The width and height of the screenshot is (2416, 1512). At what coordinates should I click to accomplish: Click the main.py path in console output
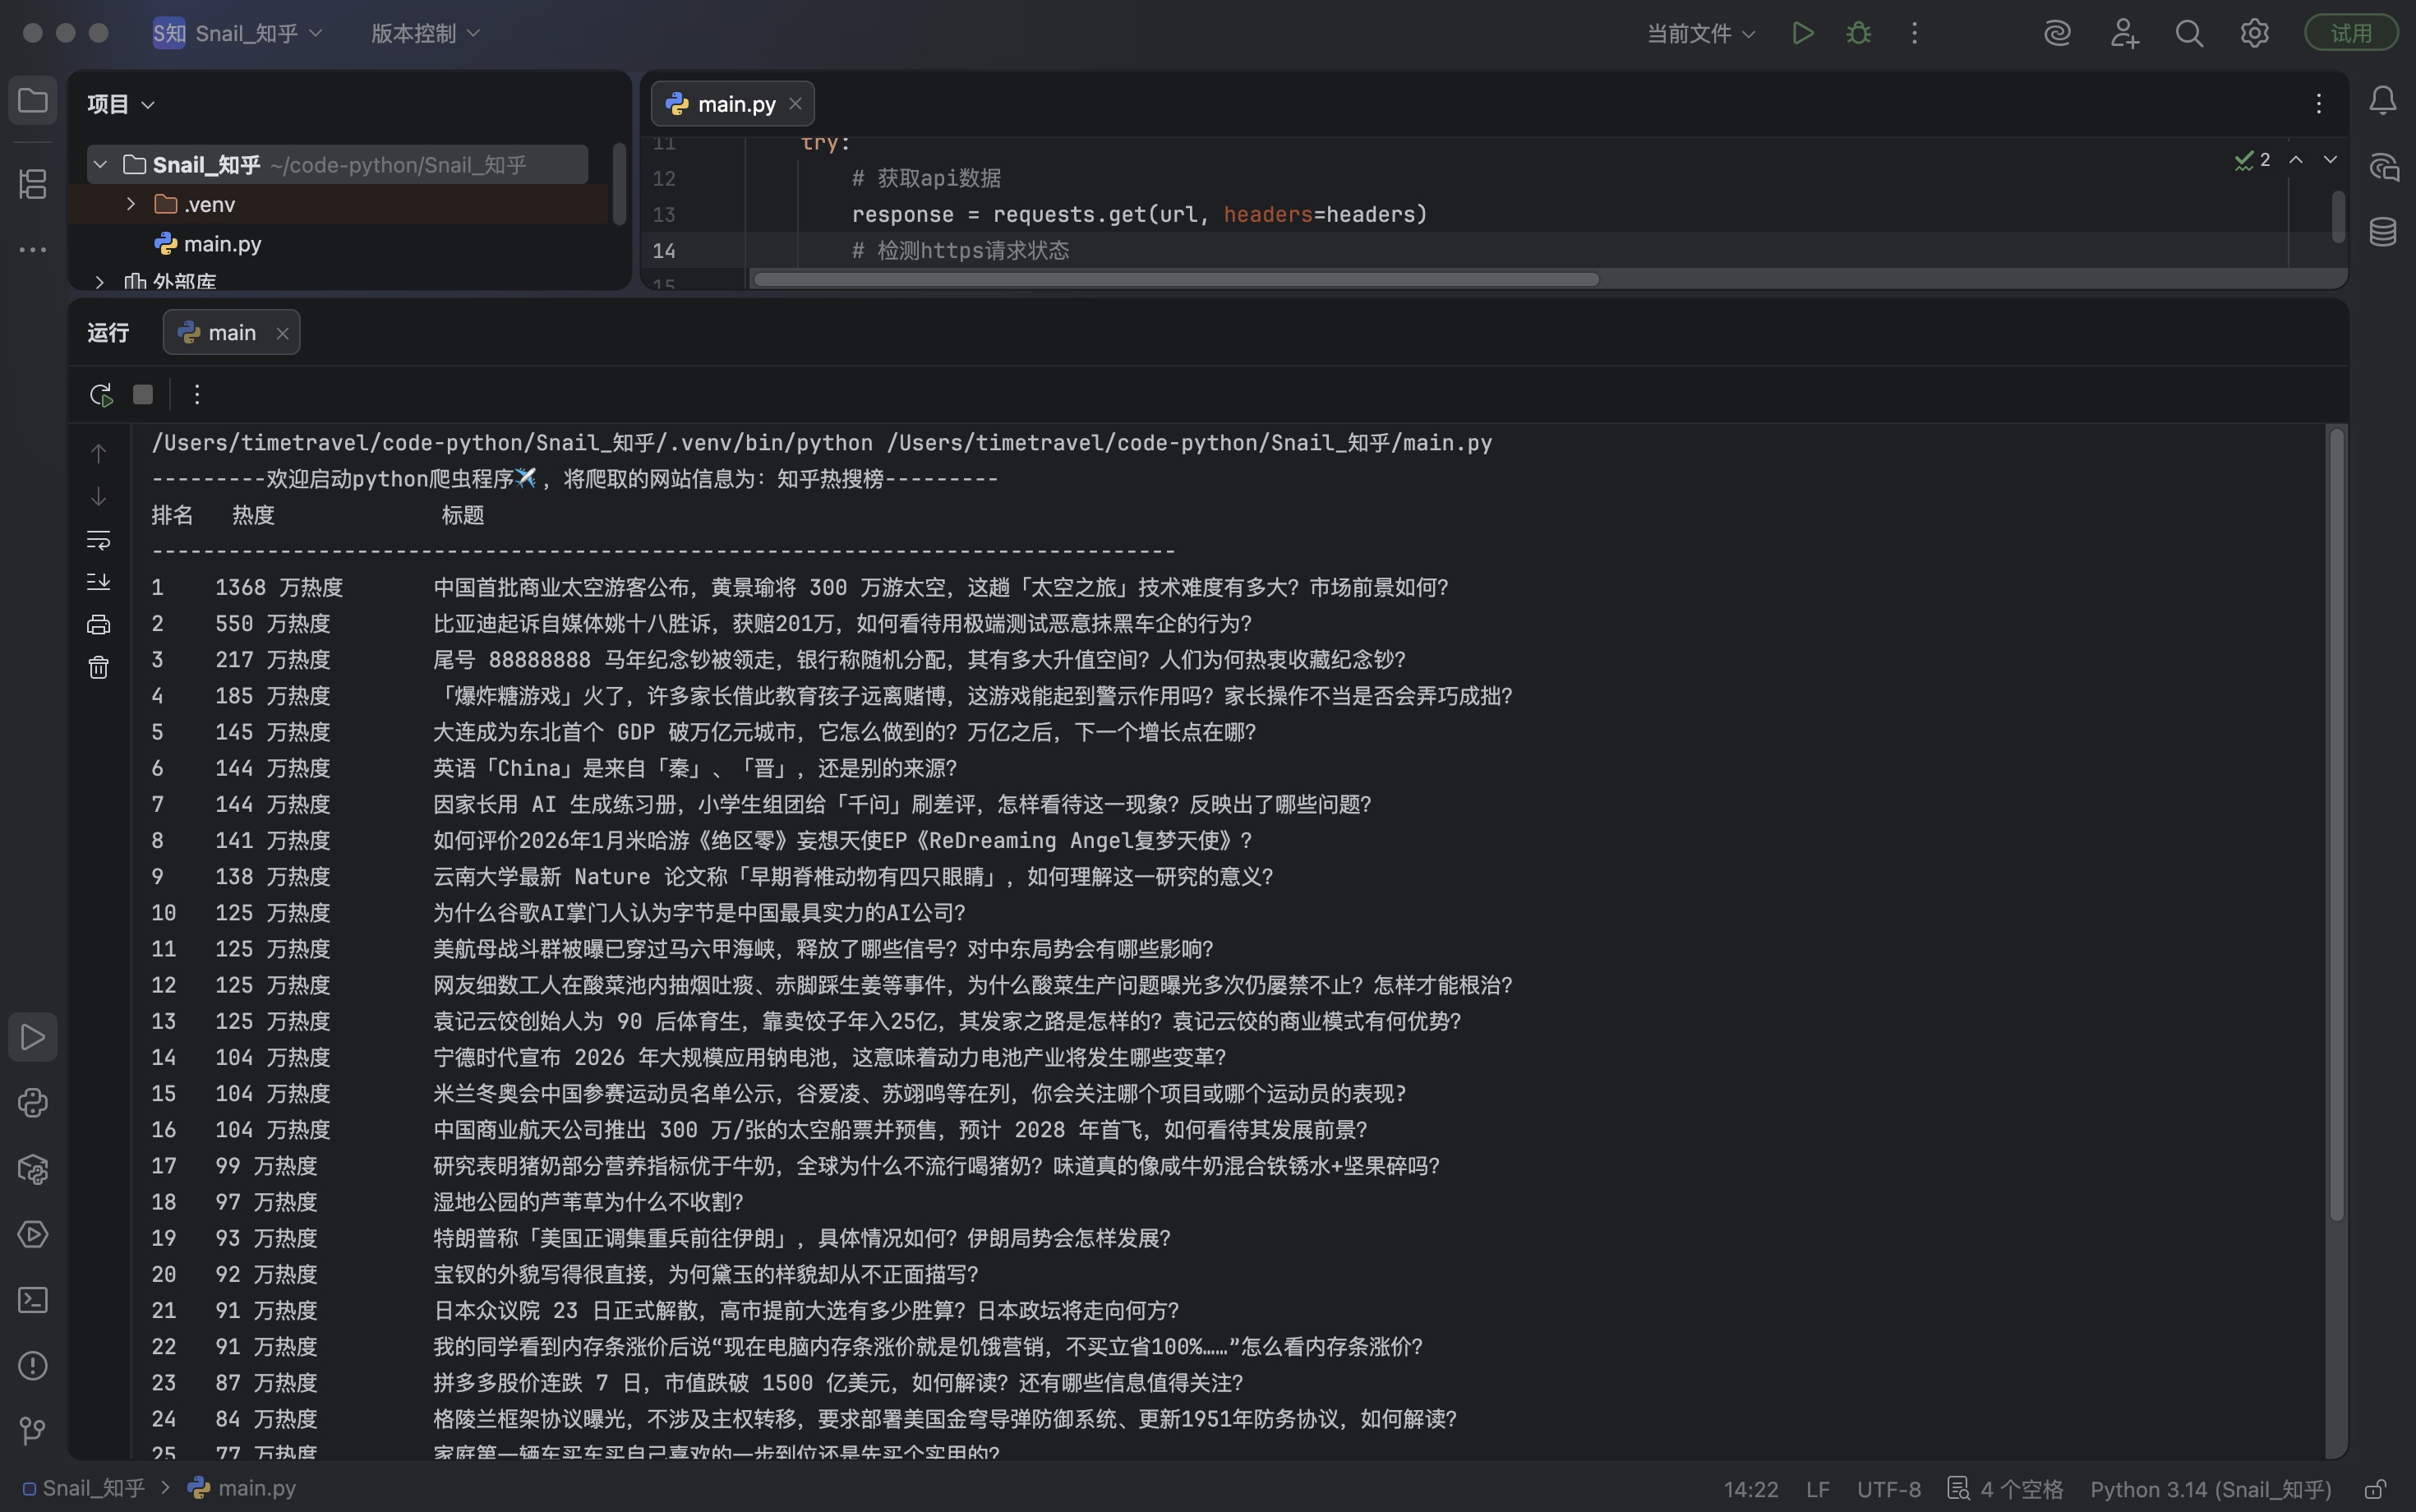[1189, 443]
